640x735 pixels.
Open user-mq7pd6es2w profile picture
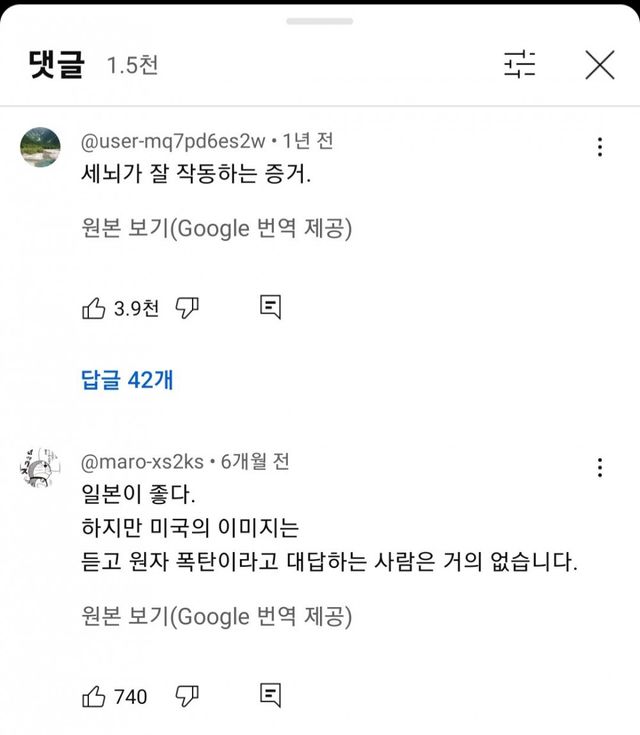click(x=40, y=149)
